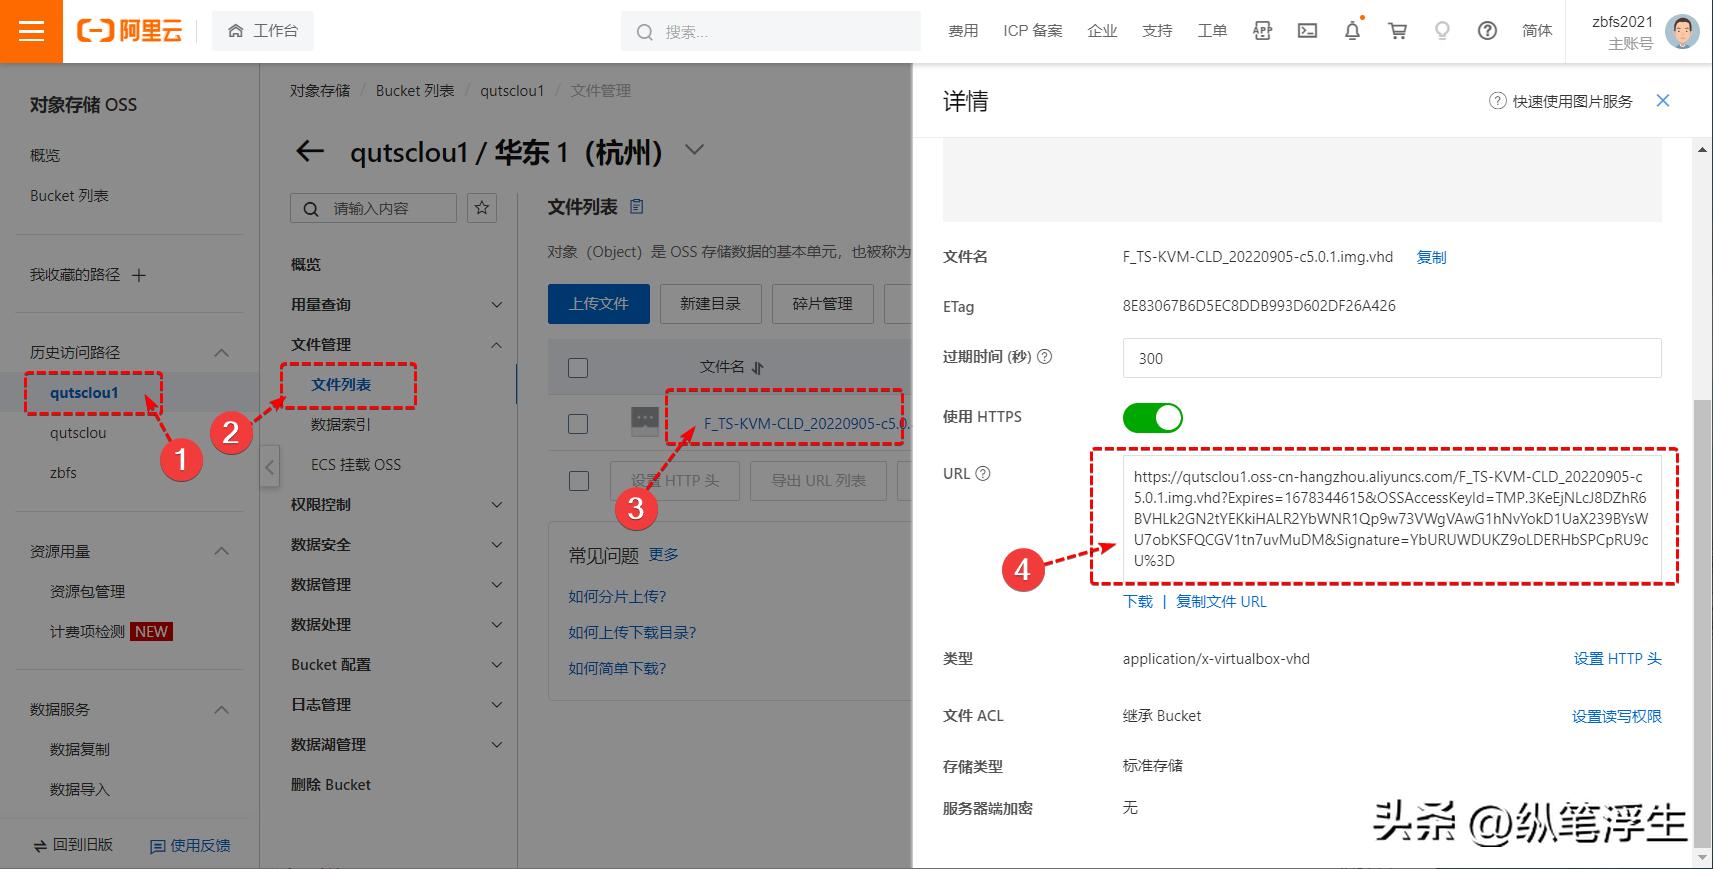The height and width of the screenshot is (869, 1713).
Task: Open the notification bell
Action: pos(1352,31)
